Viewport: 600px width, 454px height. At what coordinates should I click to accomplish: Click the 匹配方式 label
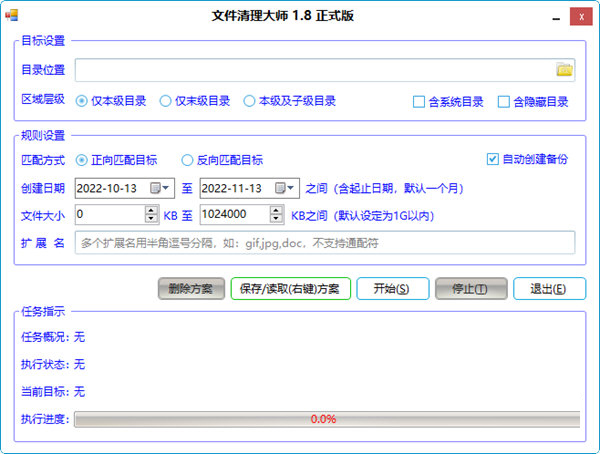(43, 160)
